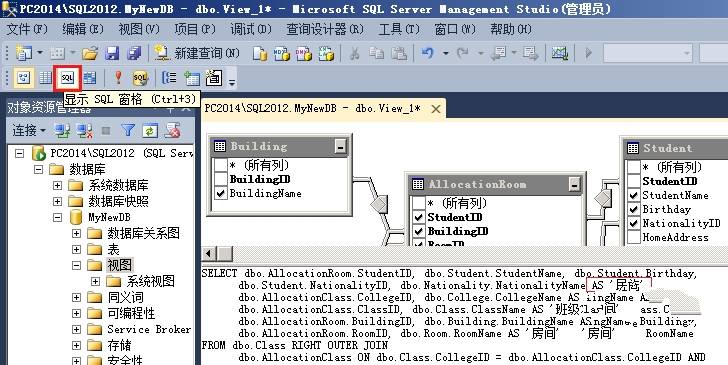Click the 新建查询 button
This screenshot has height=365, width=728.
coord(198,53)
